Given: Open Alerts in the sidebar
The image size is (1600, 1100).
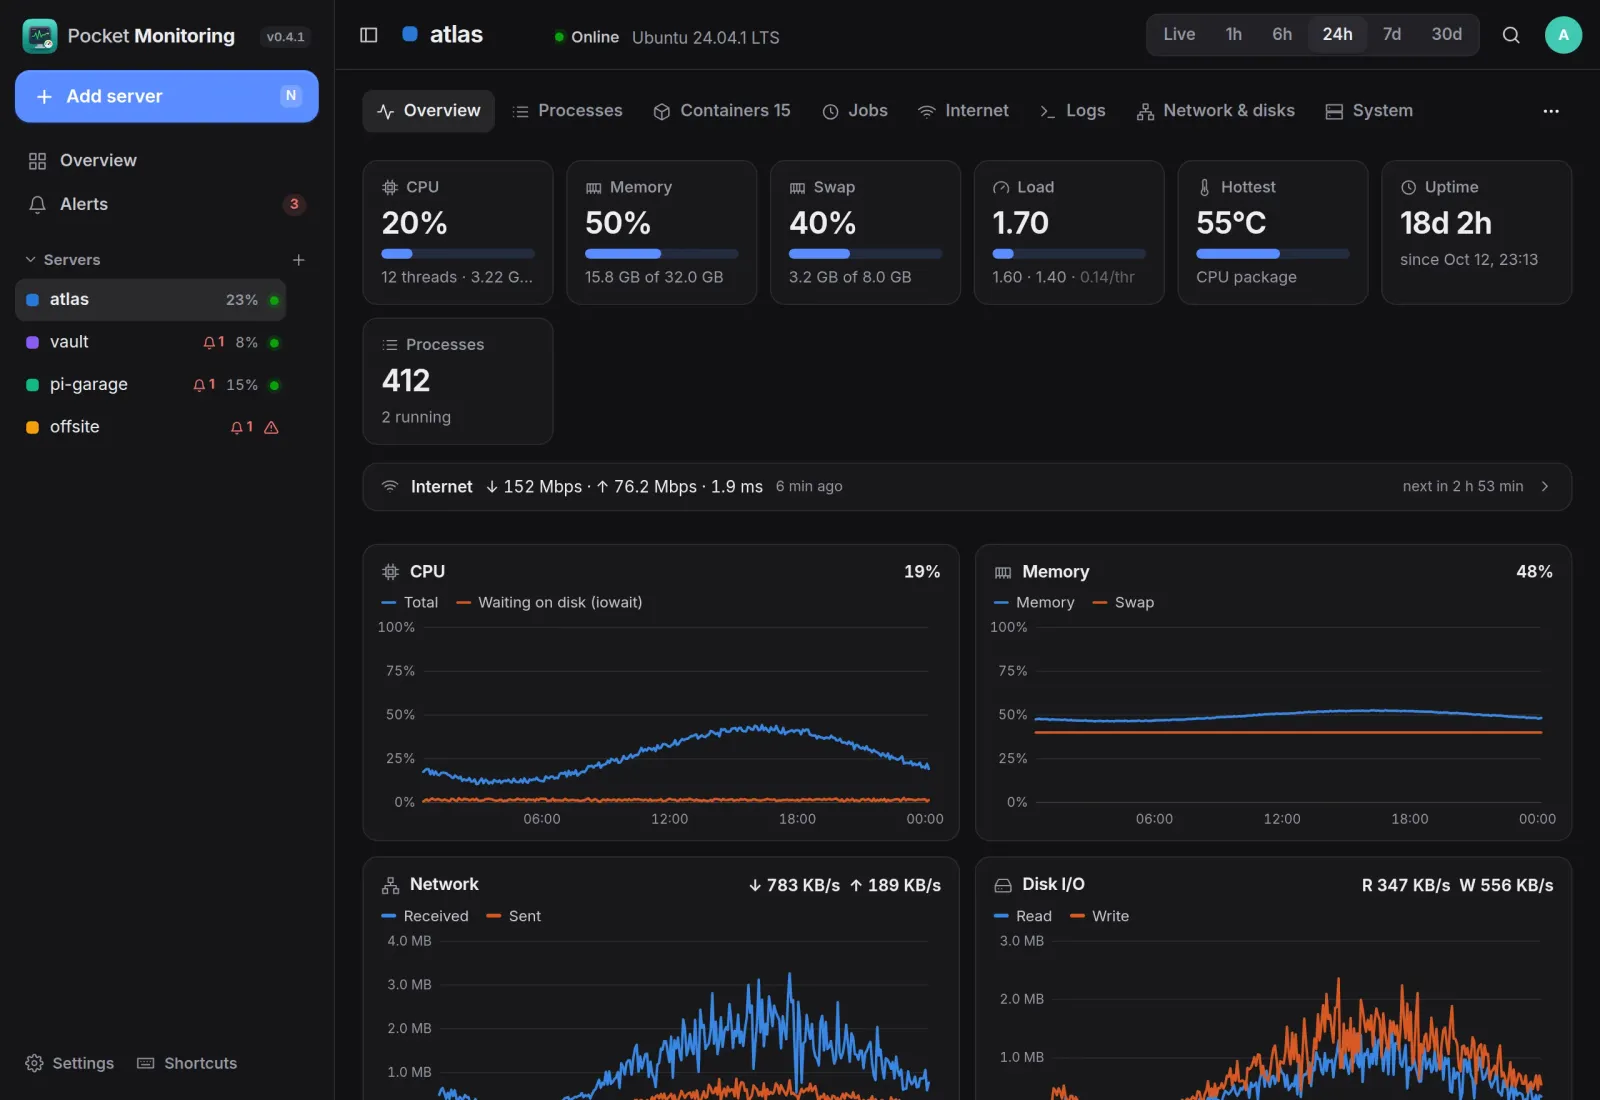Looking at the screenshot, I should pos(166,204).
